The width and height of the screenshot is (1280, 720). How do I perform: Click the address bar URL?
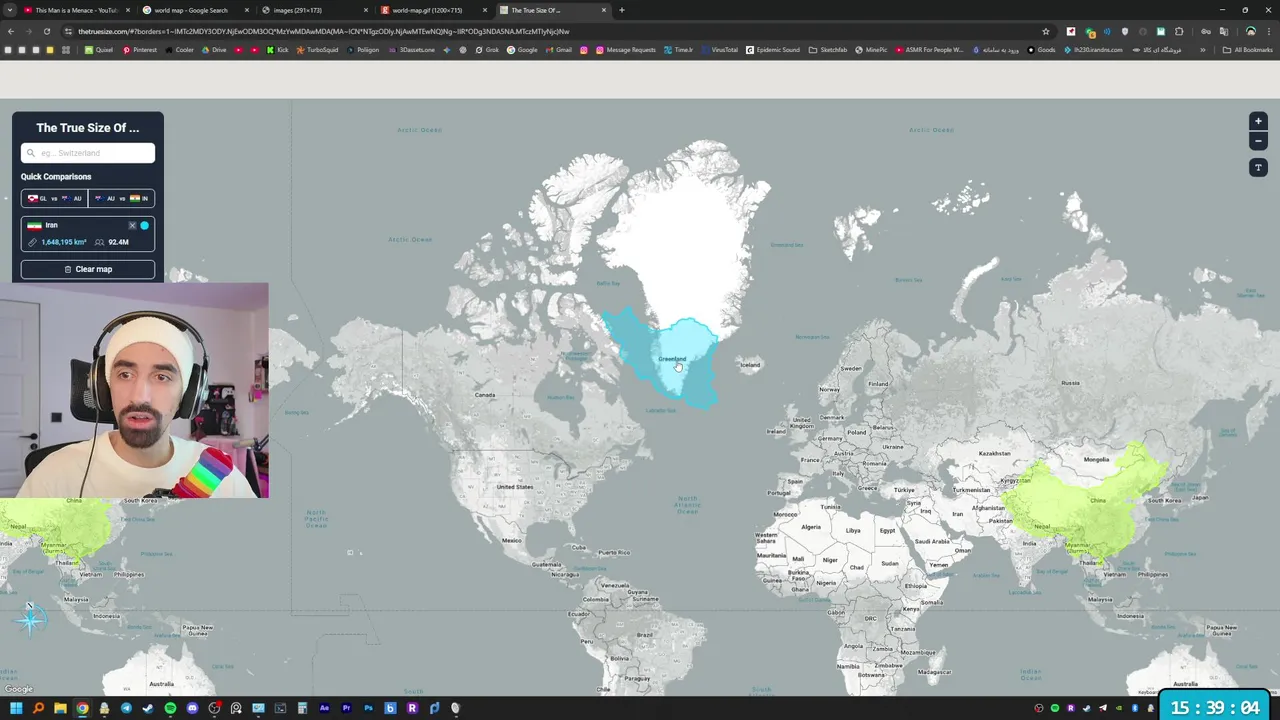[x=323, y=31]
